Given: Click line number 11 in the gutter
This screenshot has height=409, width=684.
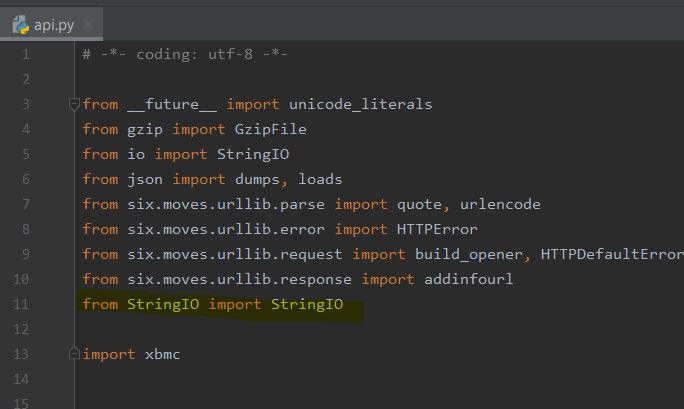Looking at the screenshot, I should click(21, 304).
